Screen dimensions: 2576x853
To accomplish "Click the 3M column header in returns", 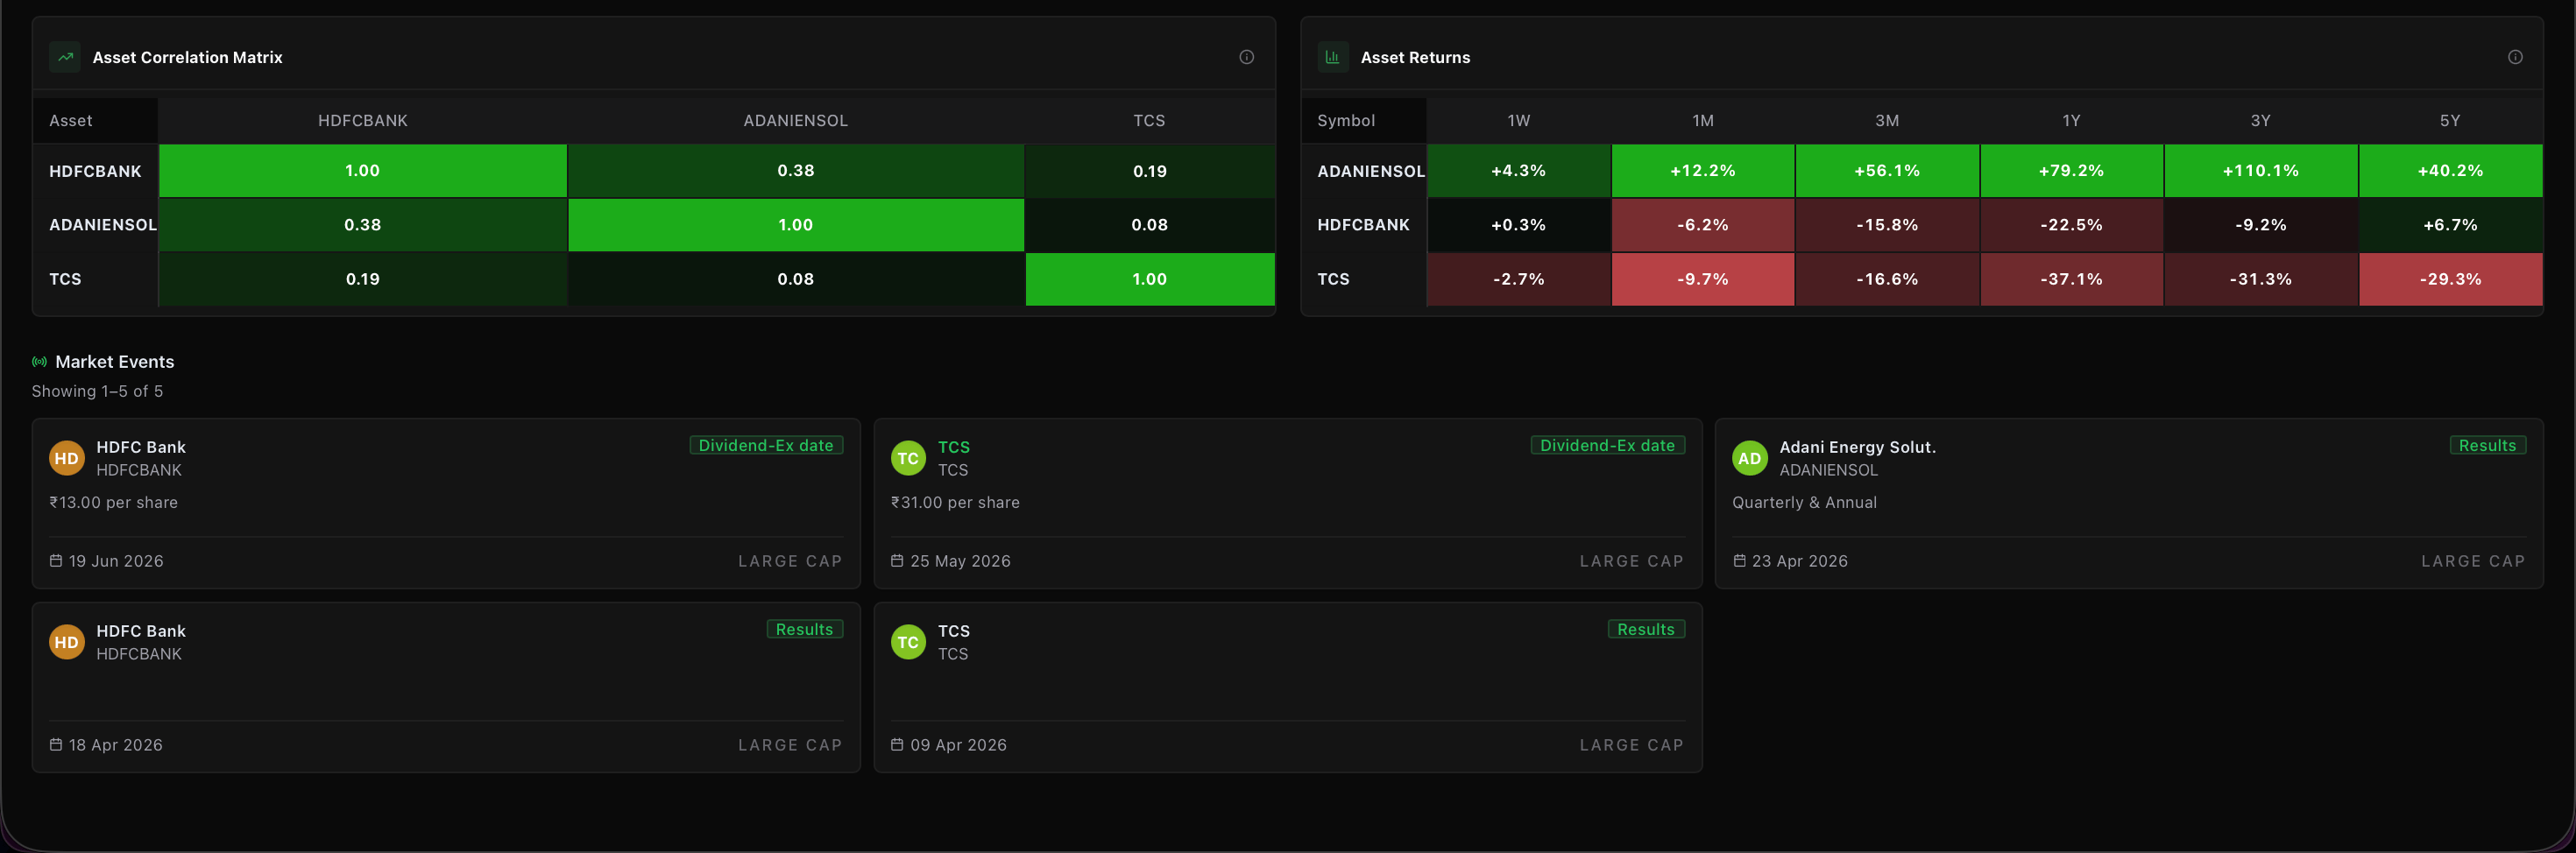I will [1887, 120].
